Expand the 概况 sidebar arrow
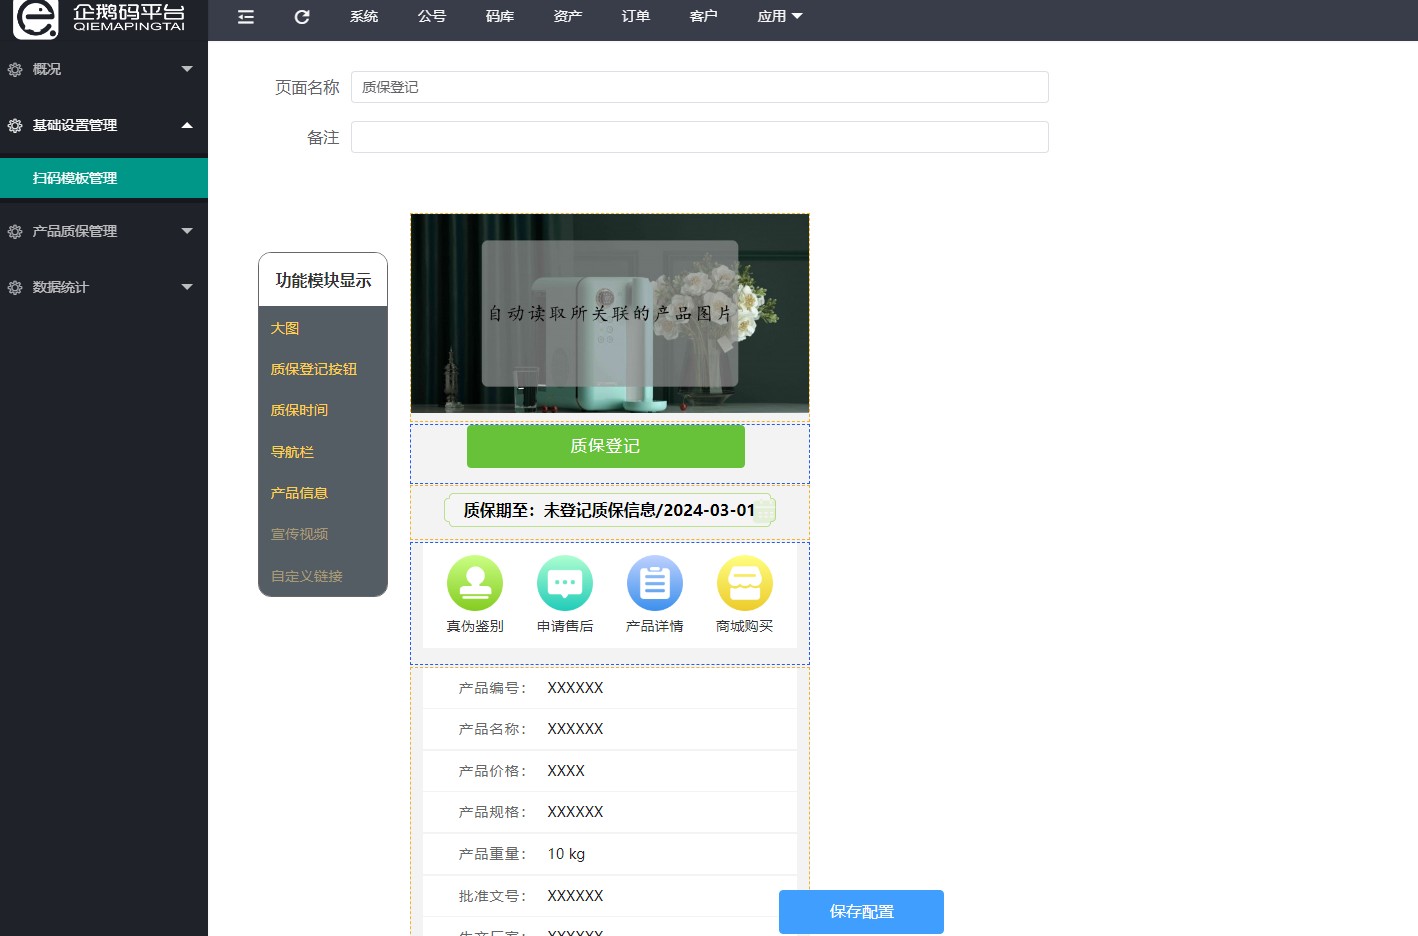This screenshot has width=1418, height=936. click(187, 69)
